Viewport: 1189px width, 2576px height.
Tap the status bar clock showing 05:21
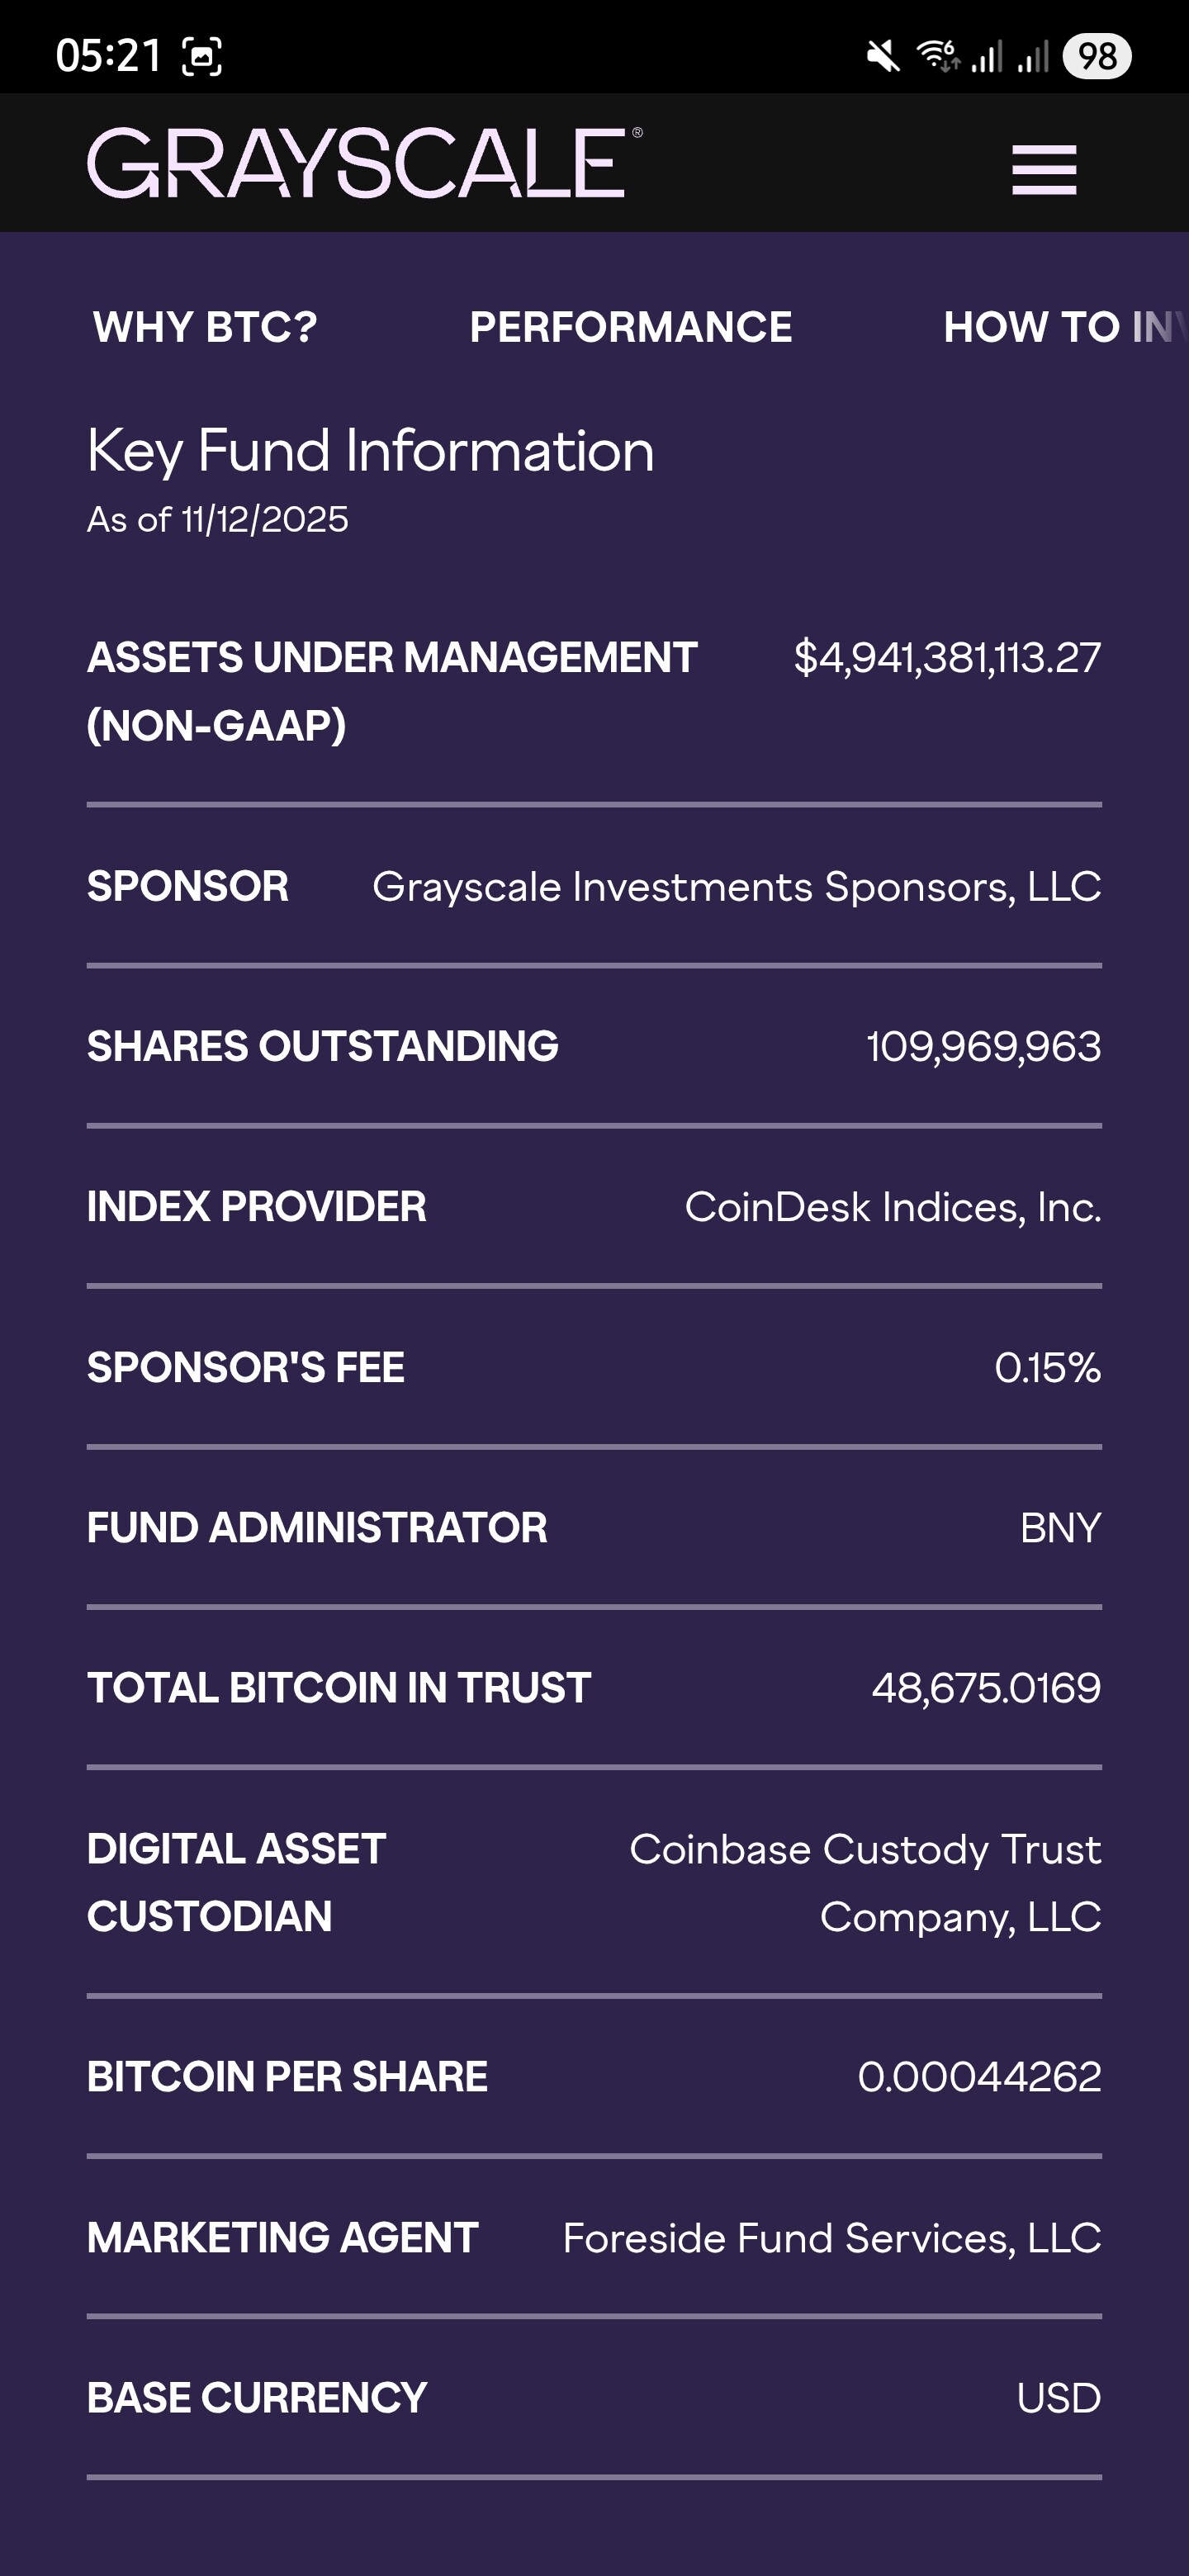click(x=108, y=56)
